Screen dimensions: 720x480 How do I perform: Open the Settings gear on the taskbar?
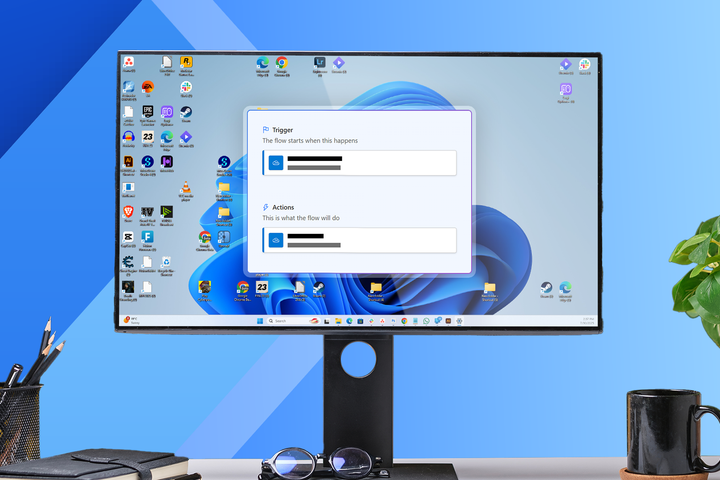pos(459,321)
